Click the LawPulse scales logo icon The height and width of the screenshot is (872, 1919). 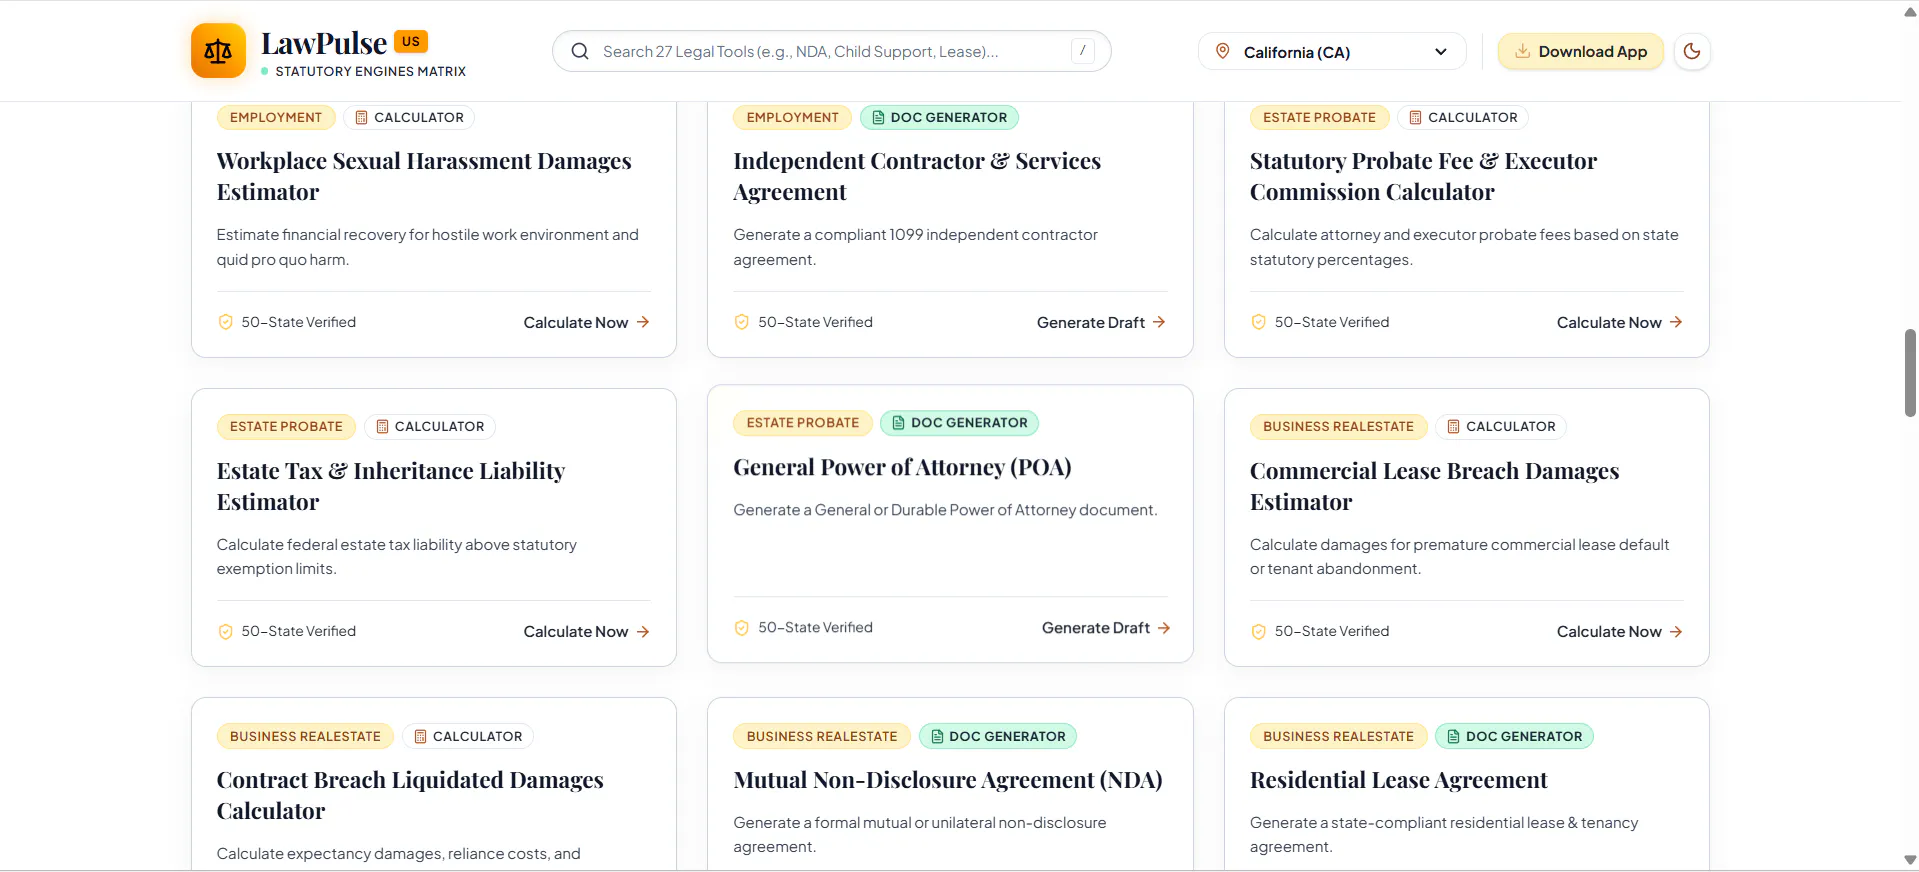pyautogui.click(x=218, y=51)
